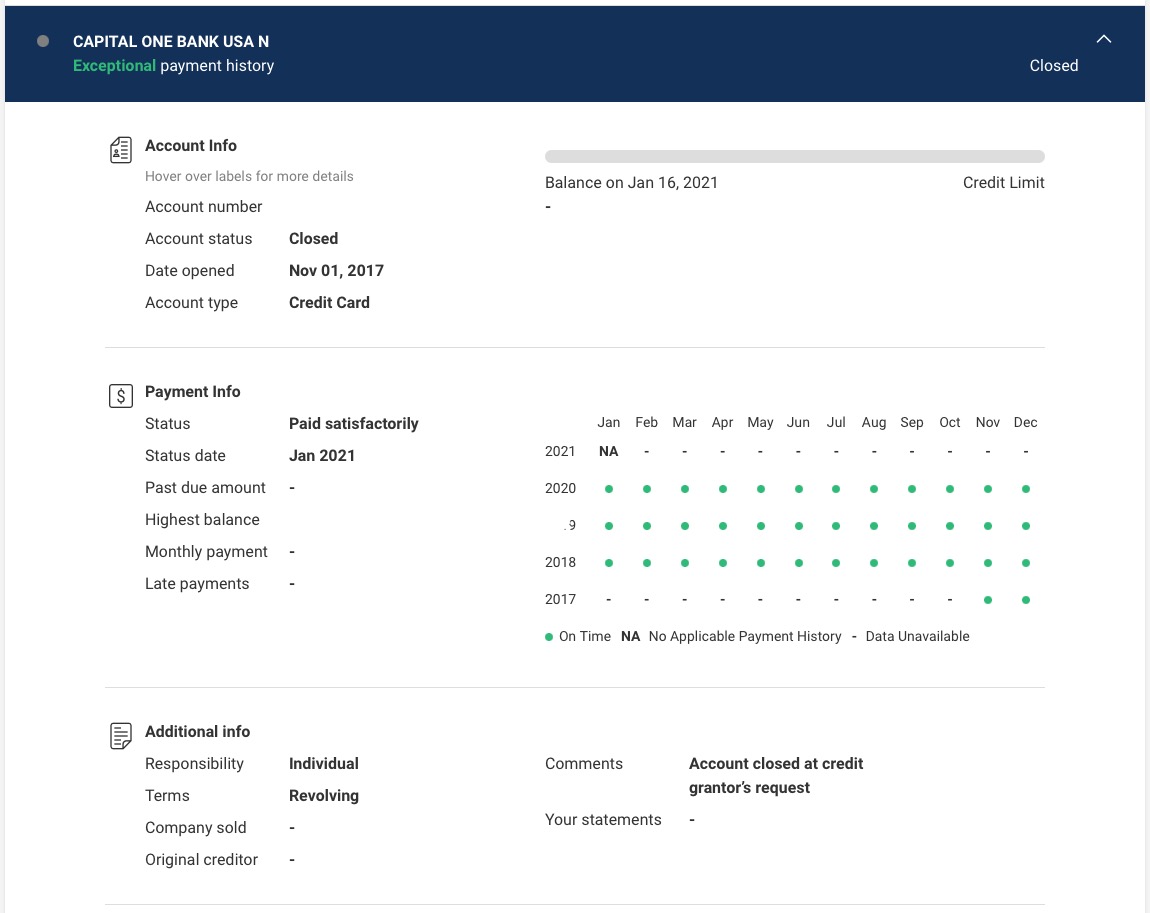Screen dimensions: 1150x913
Task: Click the on-time dot for Dec 2017
Action: [x=1025, y=600]
